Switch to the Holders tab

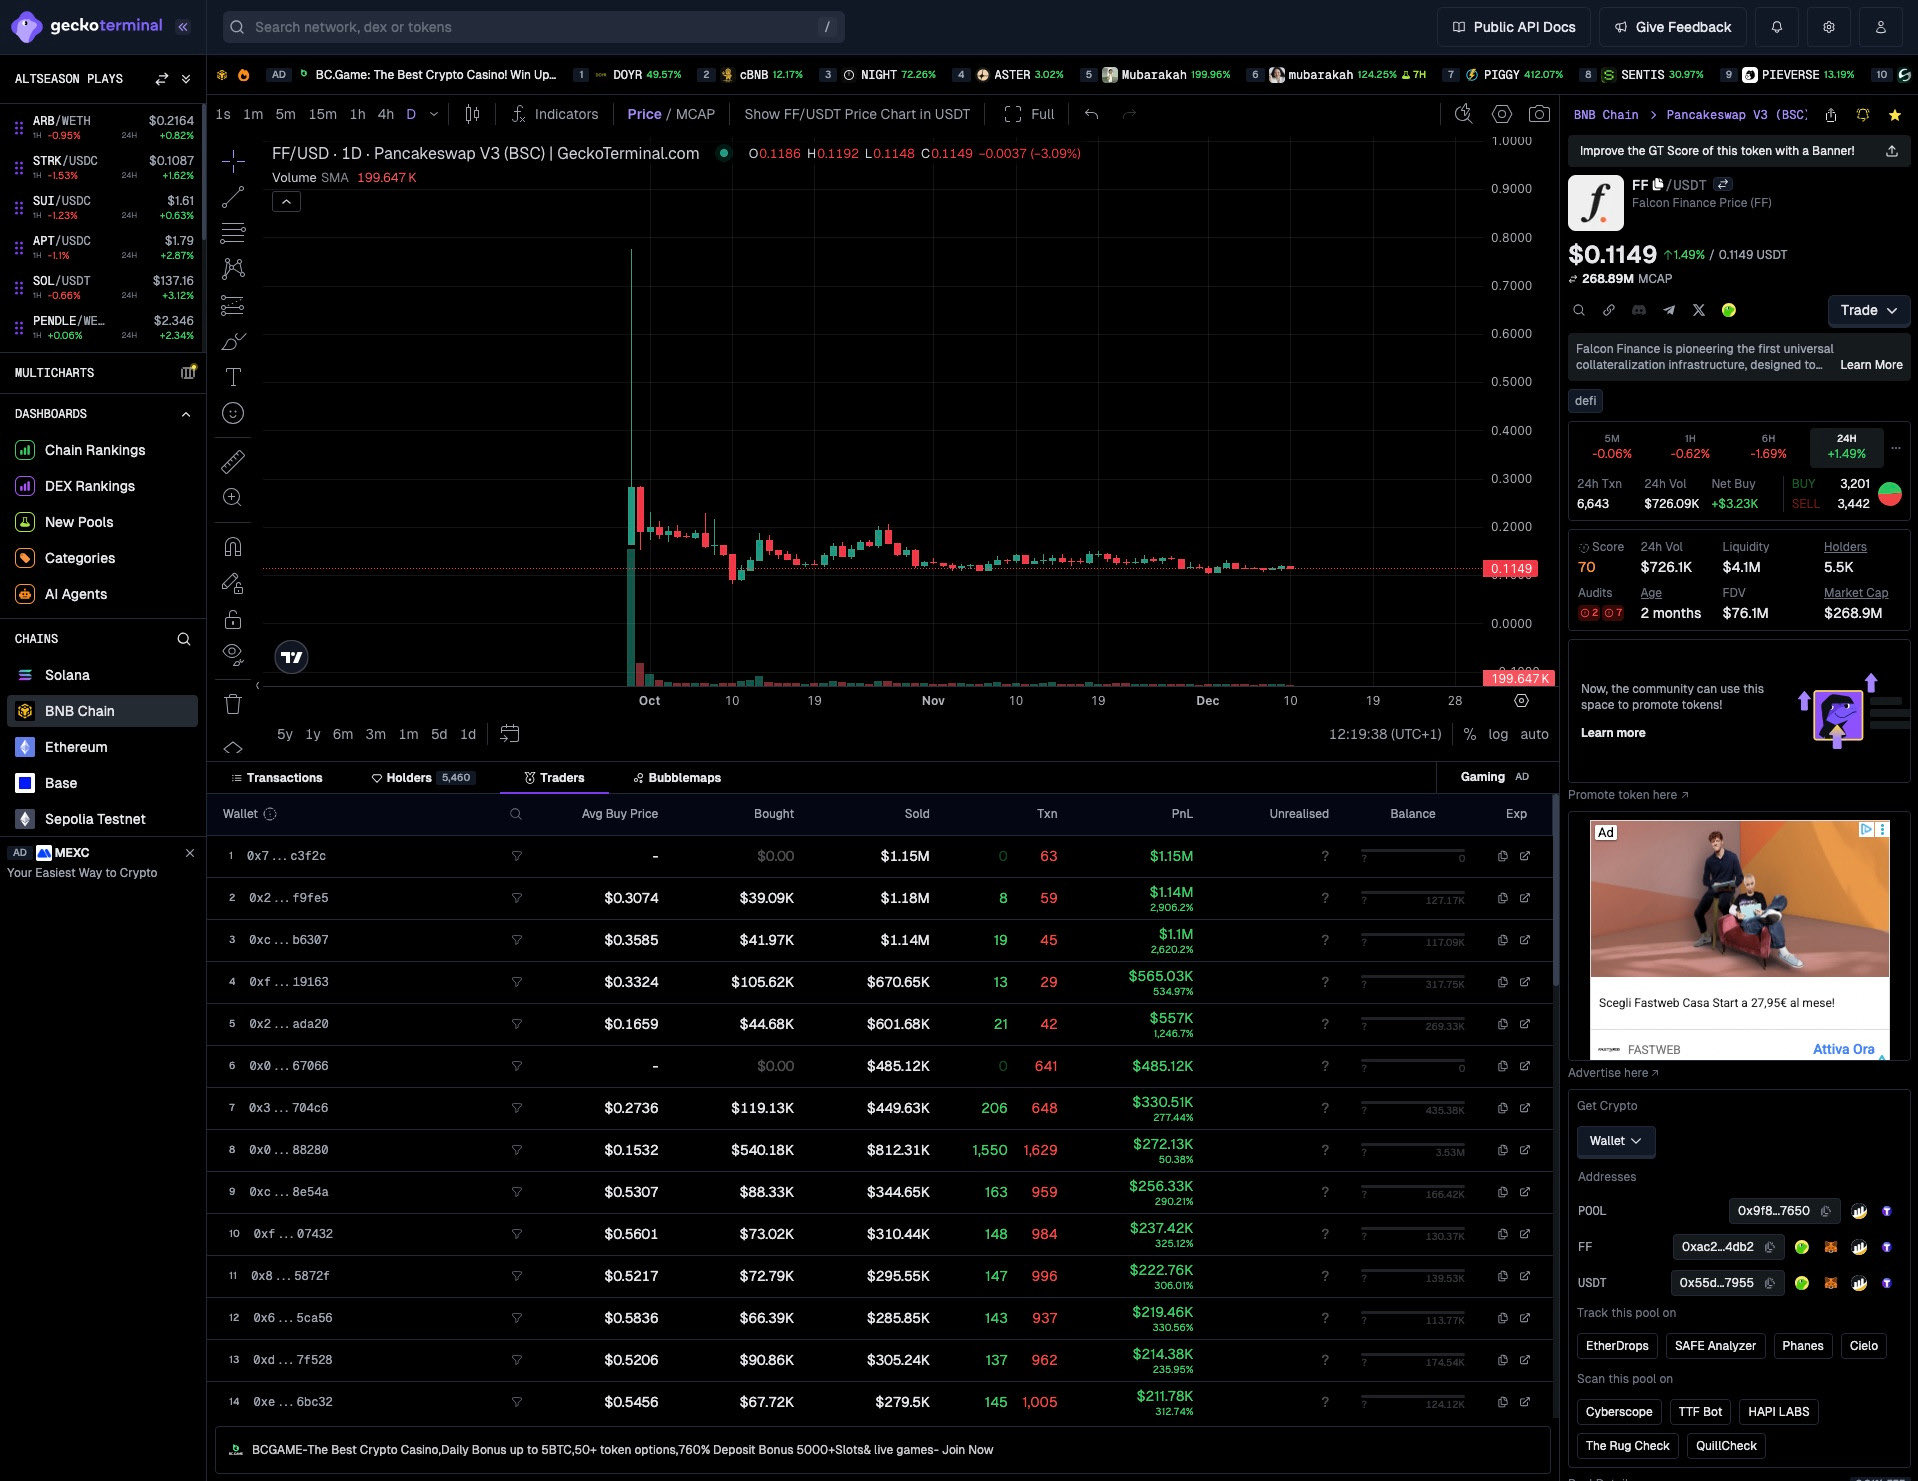[422, 778]
